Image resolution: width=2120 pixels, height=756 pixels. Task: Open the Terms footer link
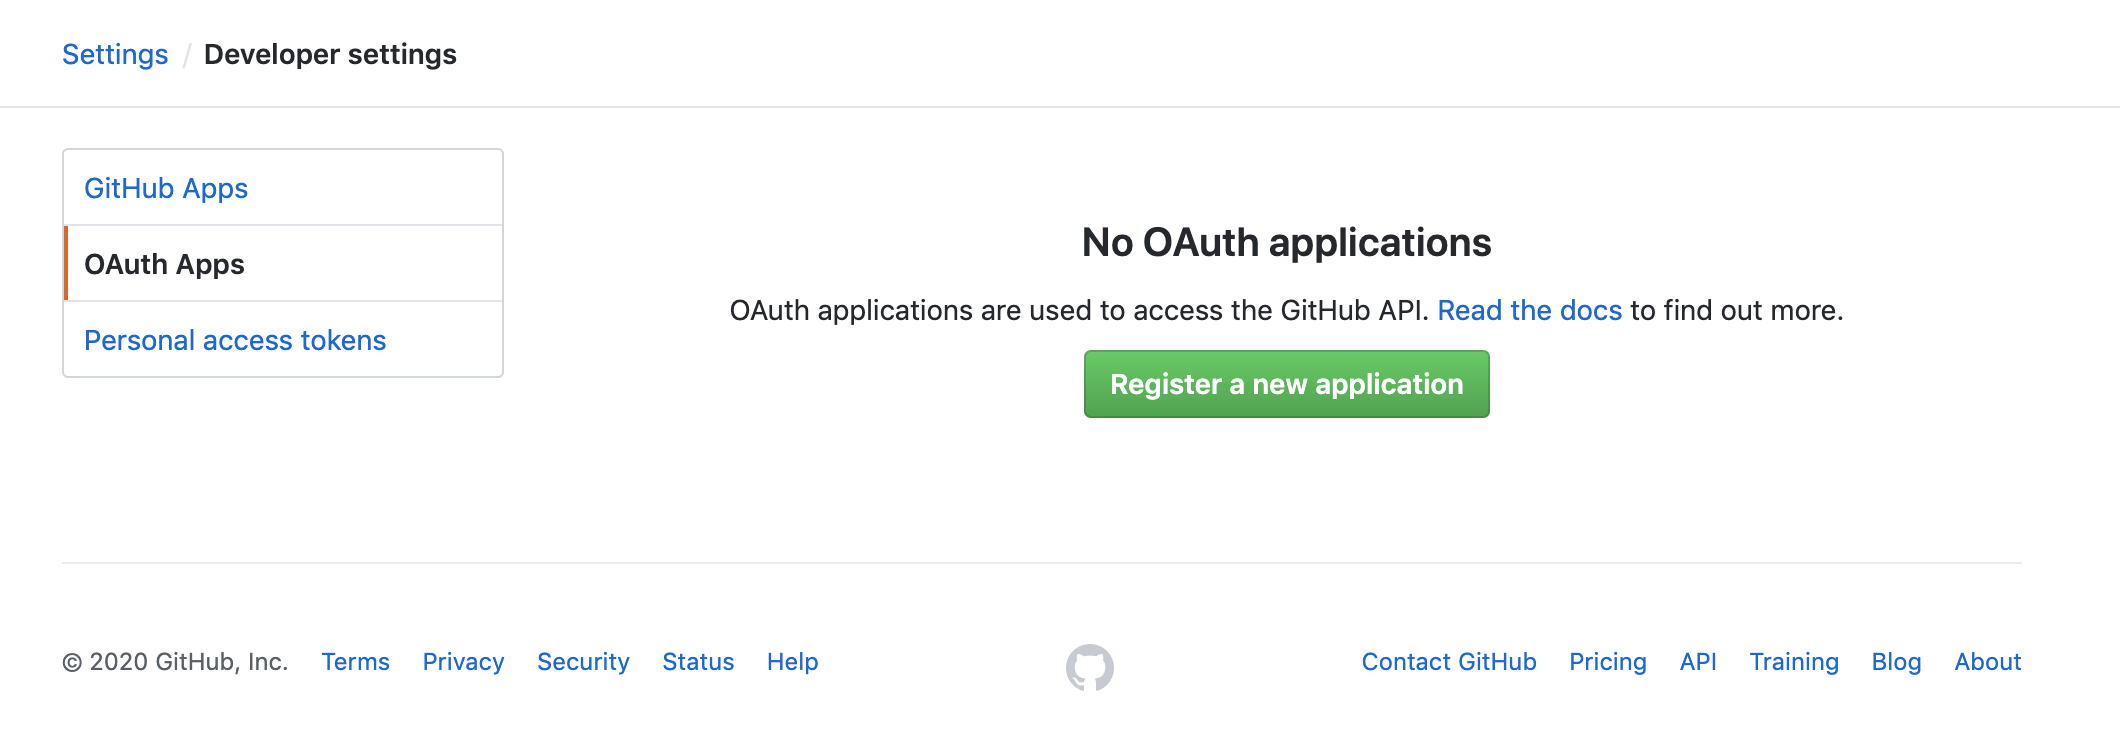click(x=355, y=662)
